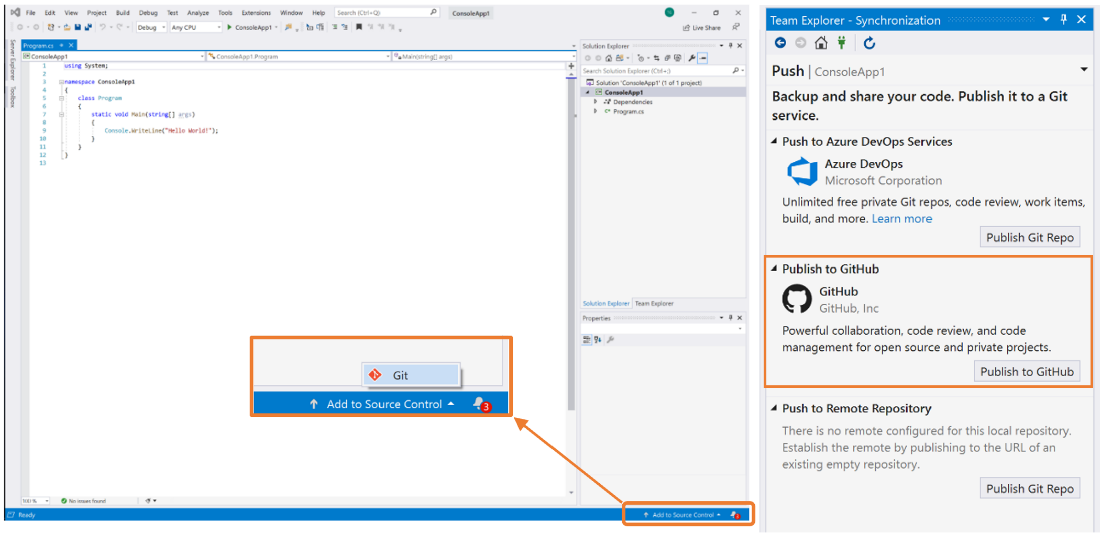
Task: Click the No issues found indicator
Action: point(84,501)
